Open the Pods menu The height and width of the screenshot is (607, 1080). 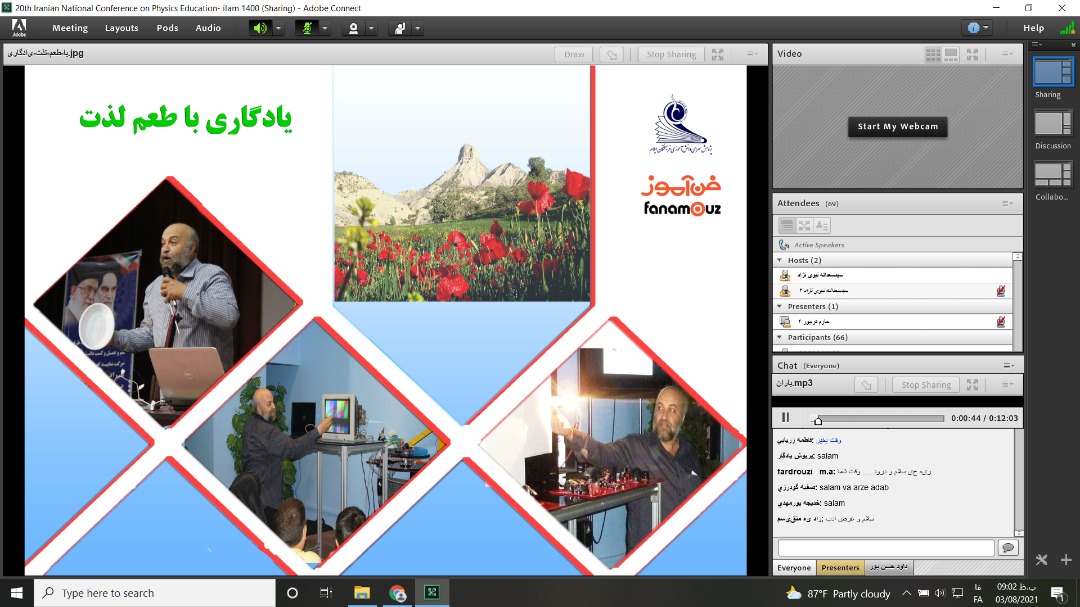point(167,28)
